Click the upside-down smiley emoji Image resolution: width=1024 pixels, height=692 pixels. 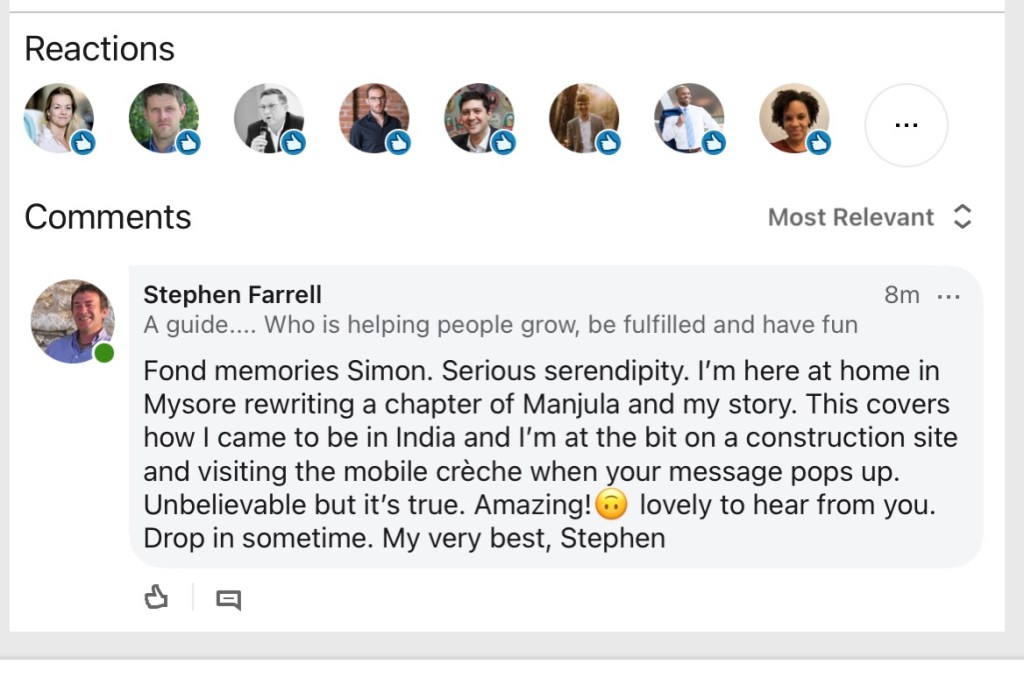[x=609, y=506]
